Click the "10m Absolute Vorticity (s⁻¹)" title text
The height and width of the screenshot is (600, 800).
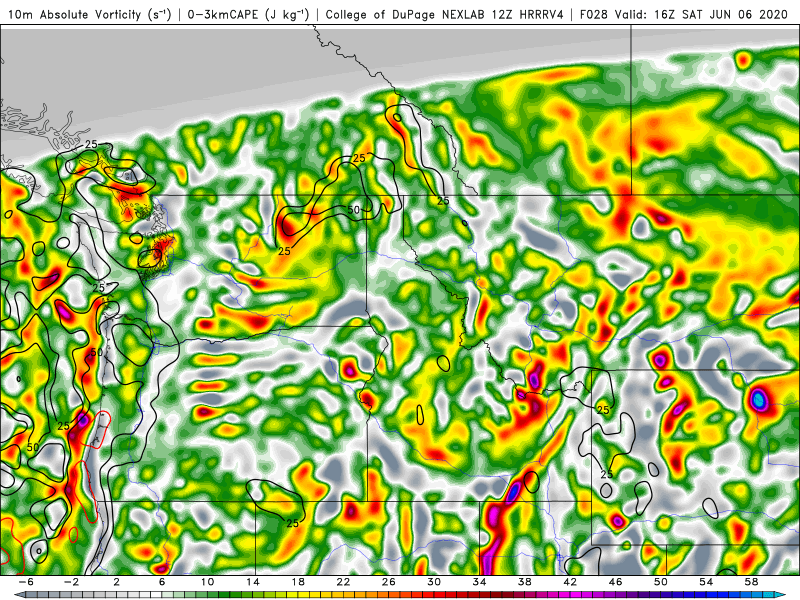point(90,14)
